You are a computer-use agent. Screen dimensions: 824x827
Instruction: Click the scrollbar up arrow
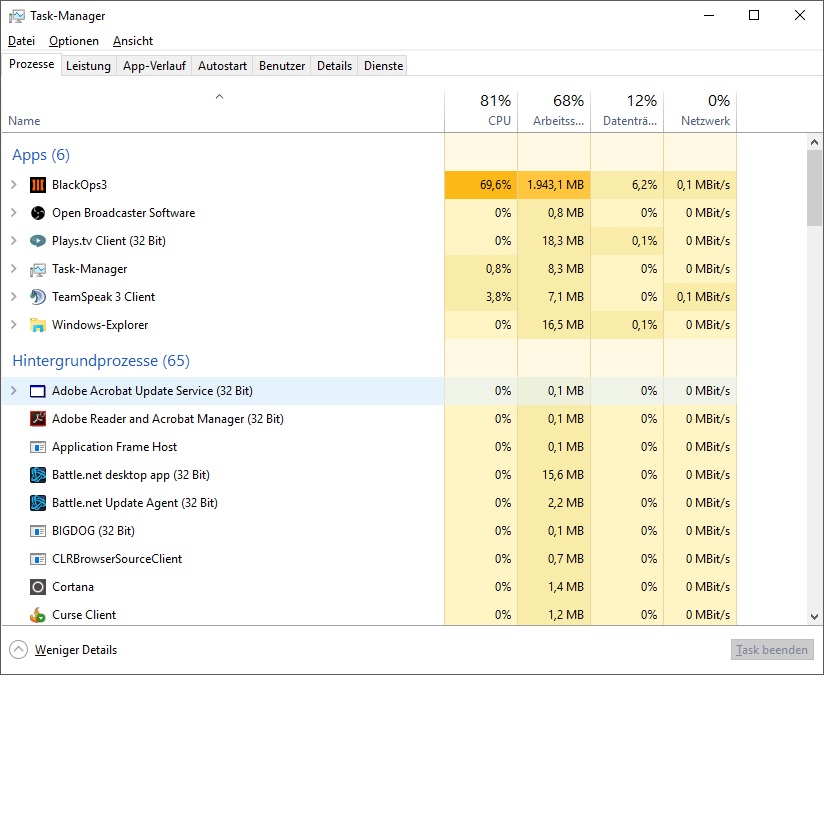[x=814, y=142]
